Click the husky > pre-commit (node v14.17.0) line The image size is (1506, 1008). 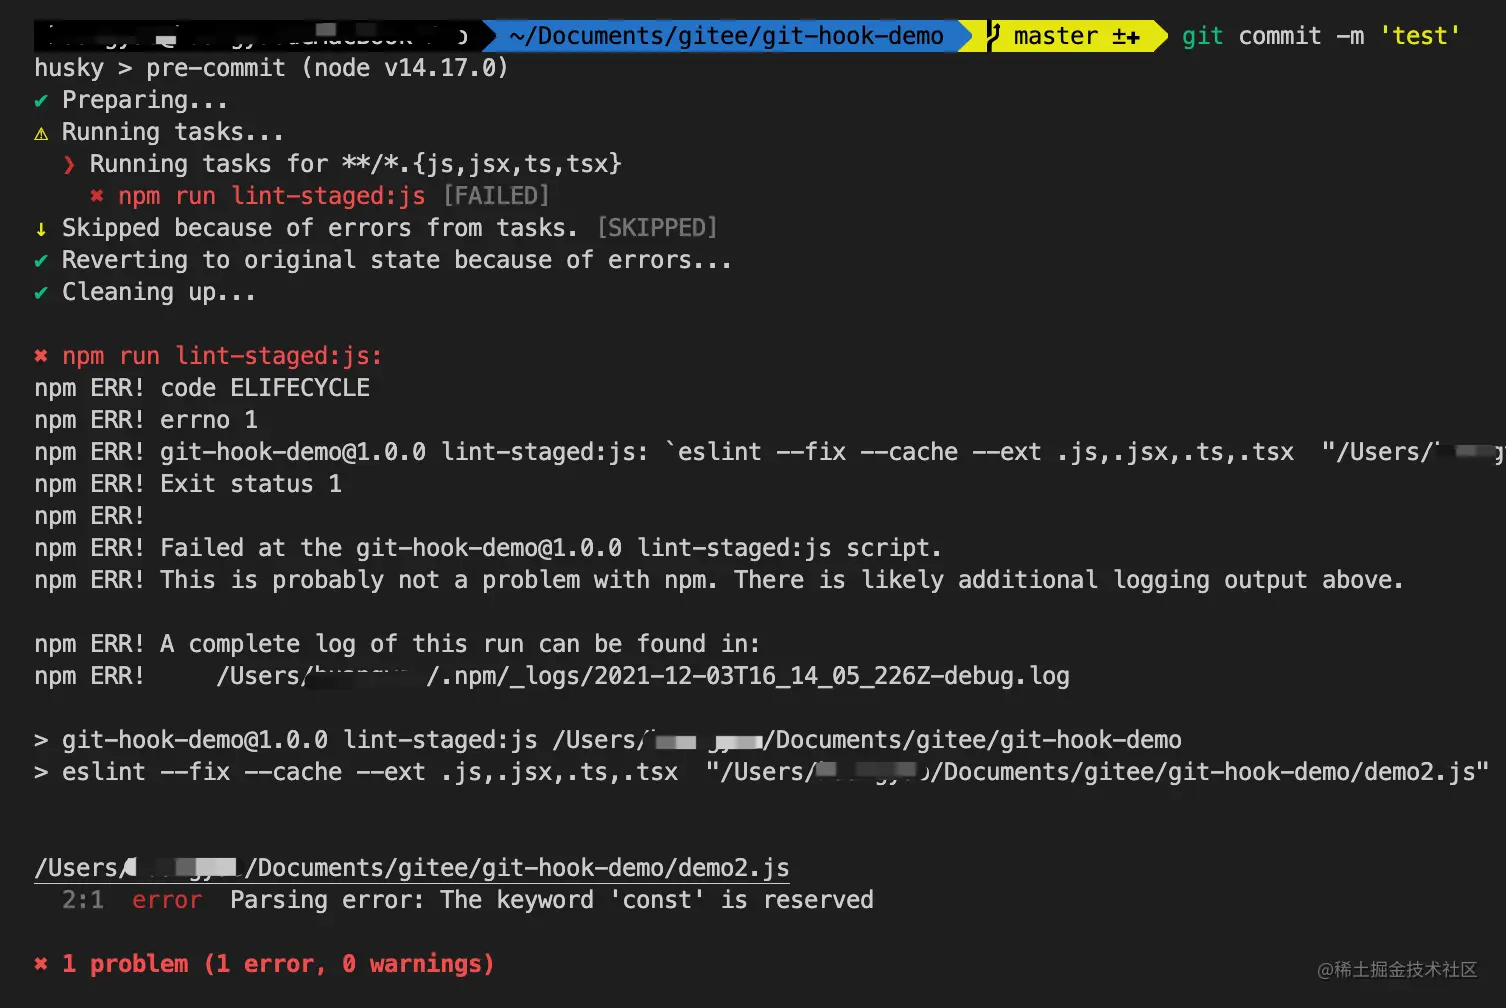pos(271,68)
